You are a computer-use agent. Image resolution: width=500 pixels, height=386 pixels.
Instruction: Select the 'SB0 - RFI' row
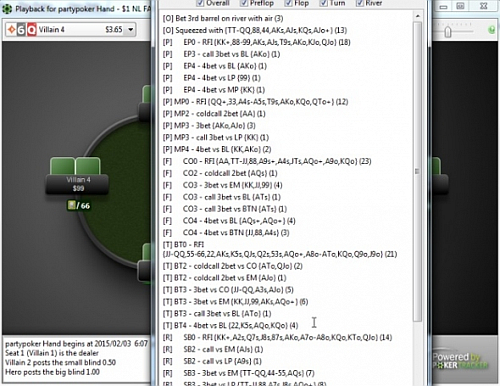pyautogui.click(x=277, y=337)
